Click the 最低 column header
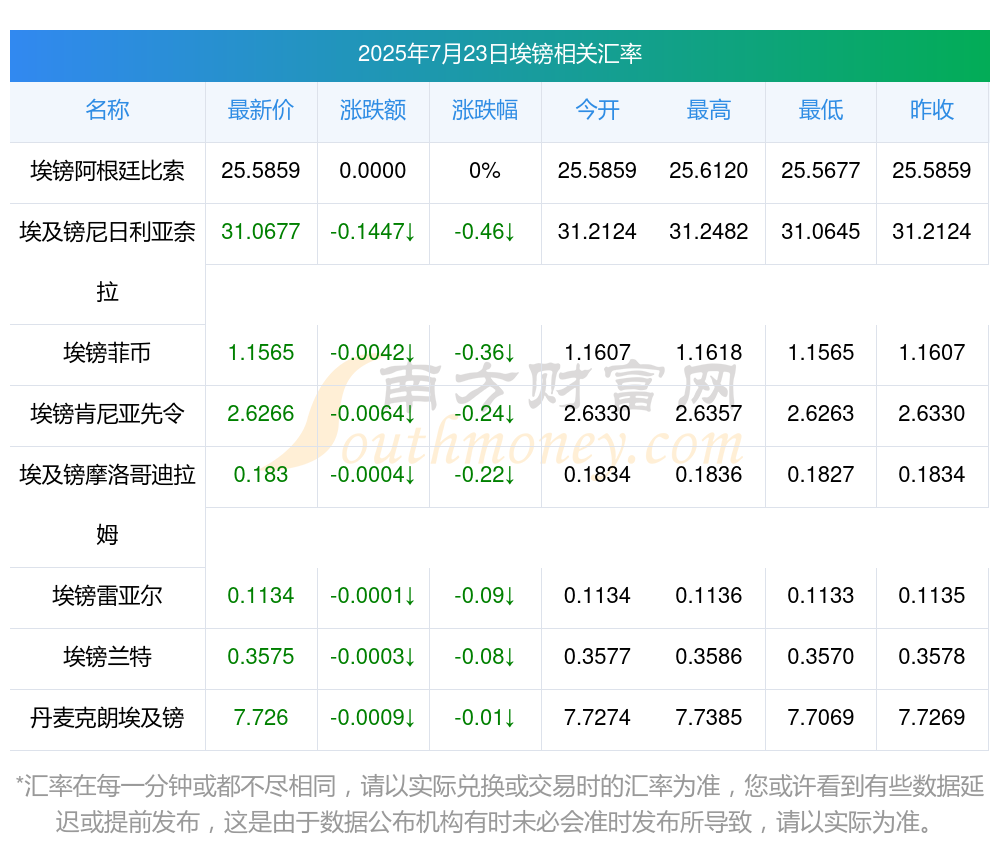1000x853 pixels. pyautogui.click(x=821, y=110)
